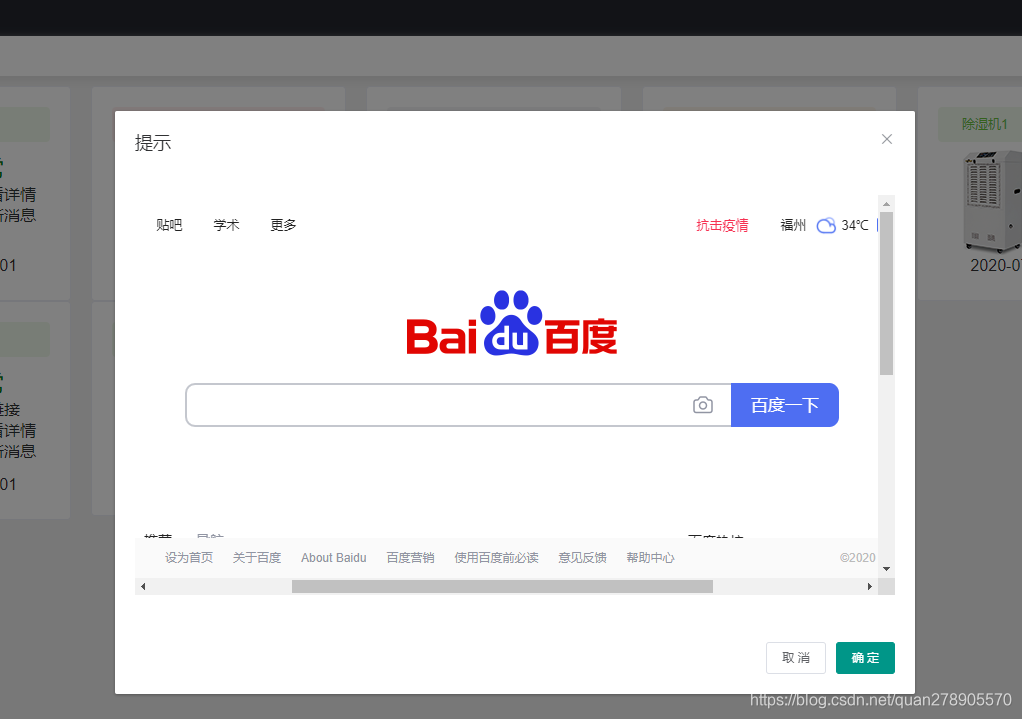The height and width of the screenshot is (719, 1022).
Task: Click the ©2020 footer text
Action: point(857,558)
